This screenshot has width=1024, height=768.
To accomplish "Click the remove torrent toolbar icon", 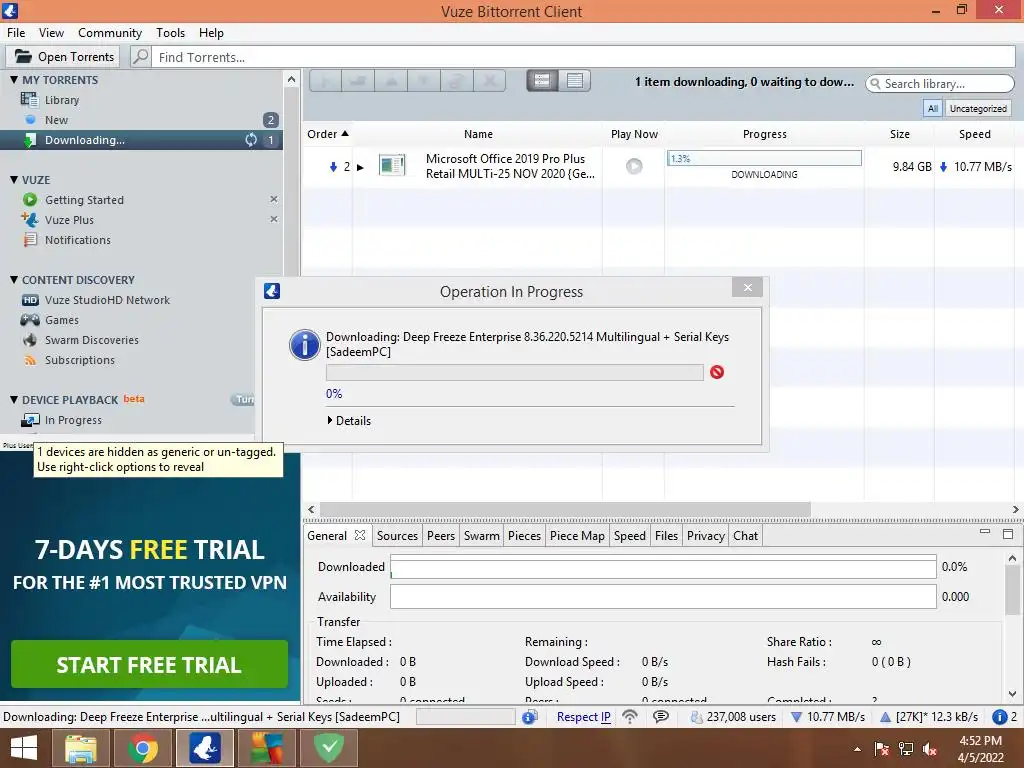I will 490,80.
